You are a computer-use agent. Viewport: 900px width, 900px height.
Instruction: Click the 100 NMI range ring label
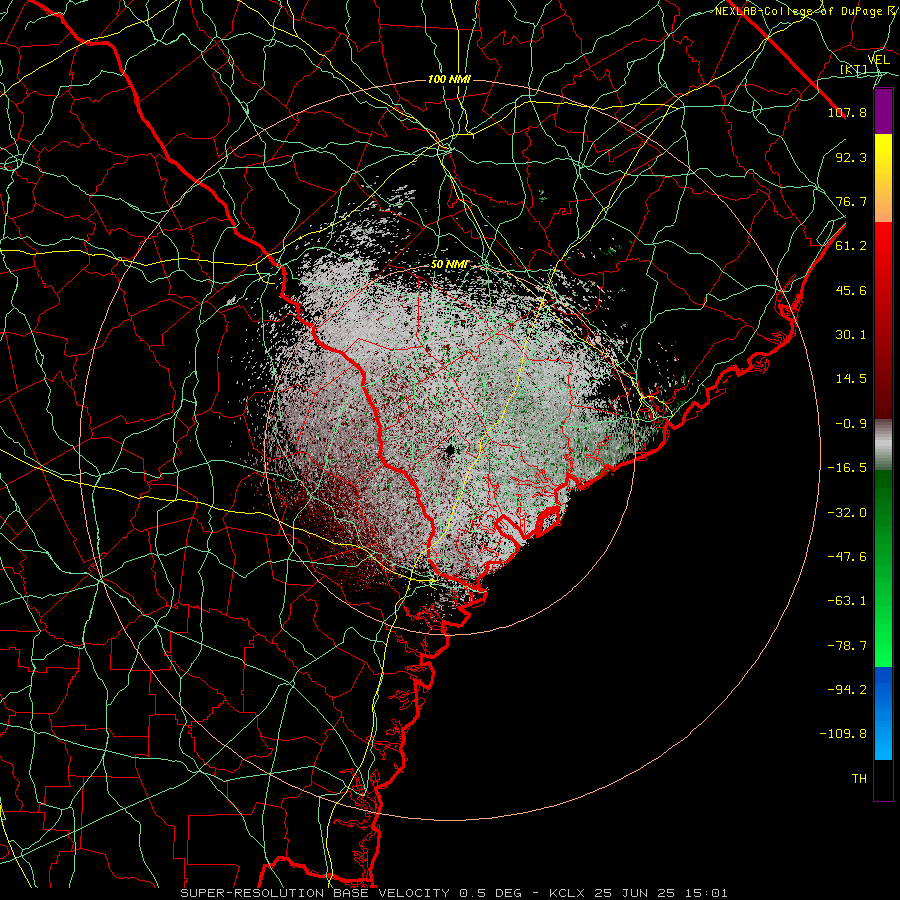tap(449, 79)
